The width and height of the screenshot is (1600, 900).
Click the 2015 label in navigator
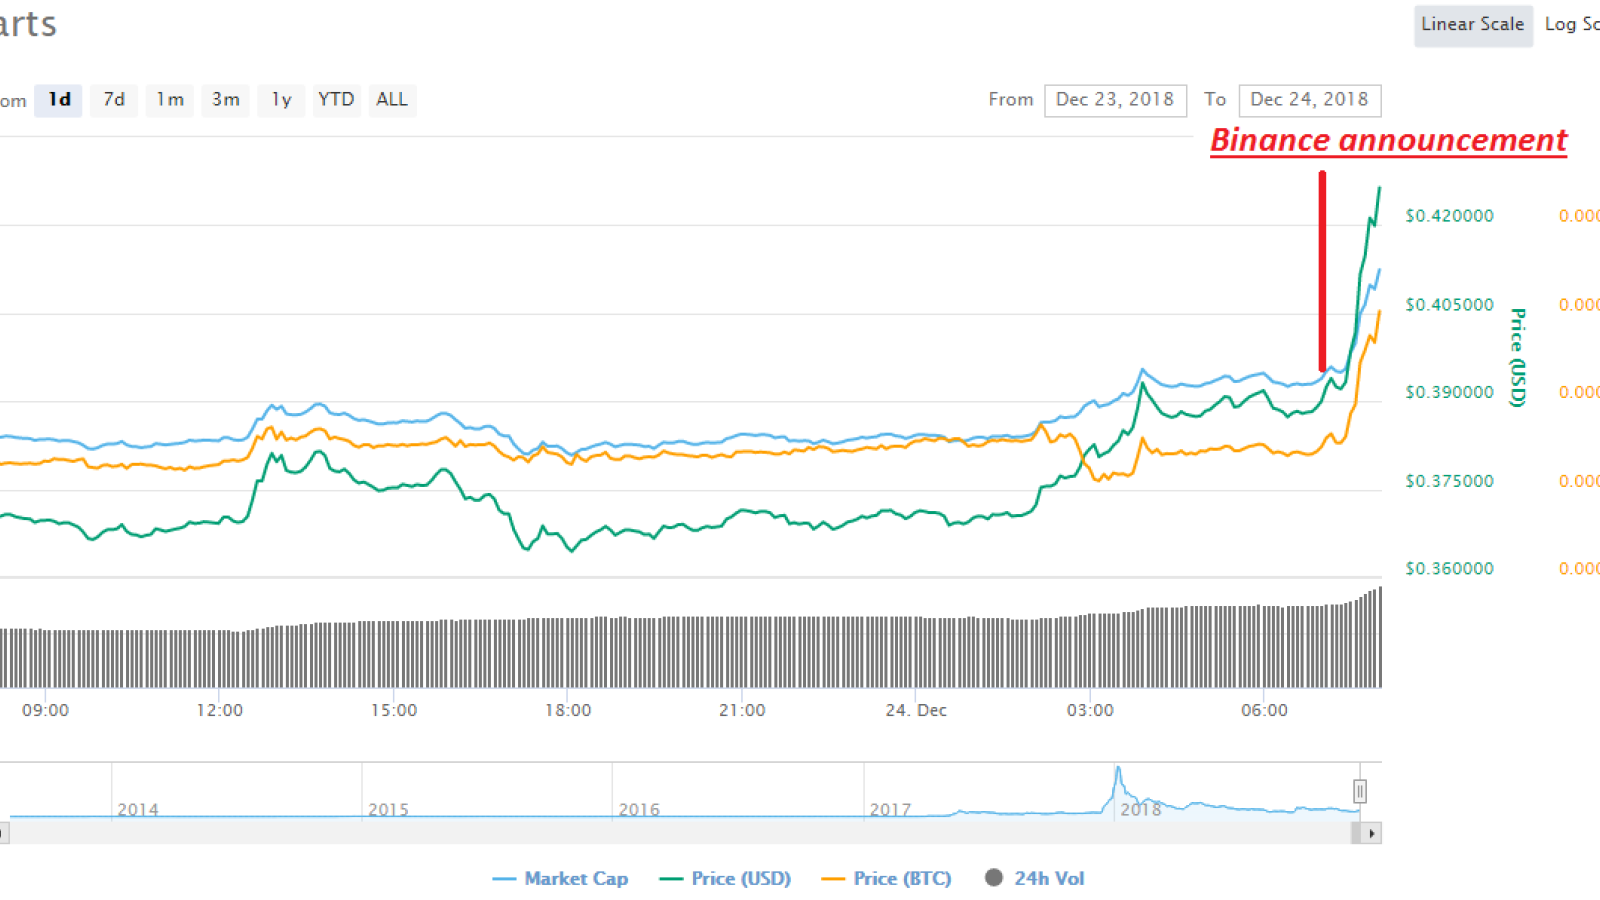[x=388, y=810]
